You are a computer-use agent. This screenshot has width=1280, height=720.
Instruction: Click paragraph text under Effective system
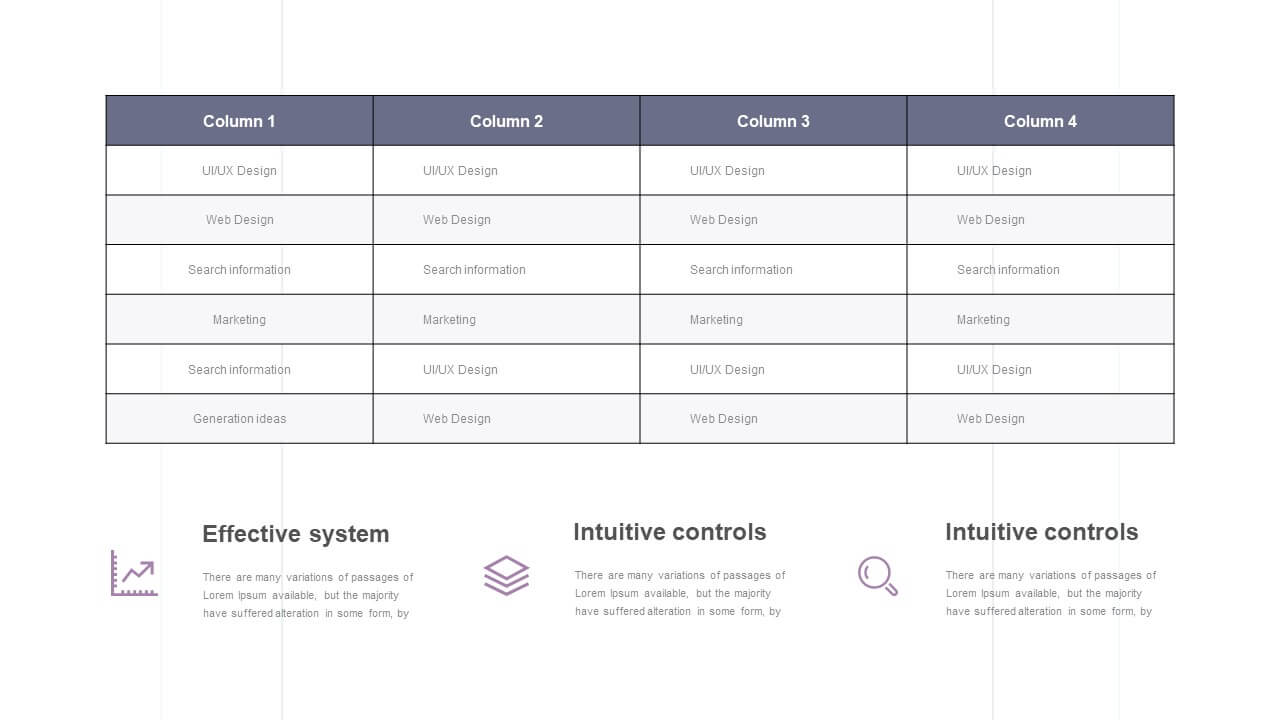[x=308, y=595]
